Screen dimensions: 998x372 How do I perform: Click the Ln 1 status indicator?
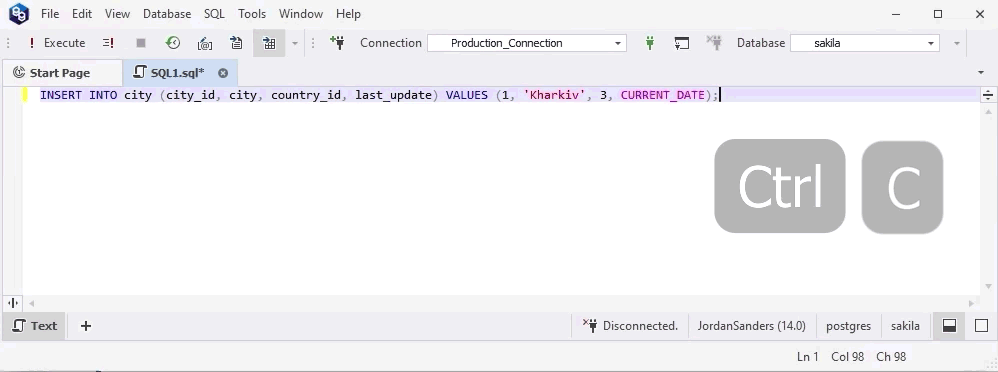808,357
